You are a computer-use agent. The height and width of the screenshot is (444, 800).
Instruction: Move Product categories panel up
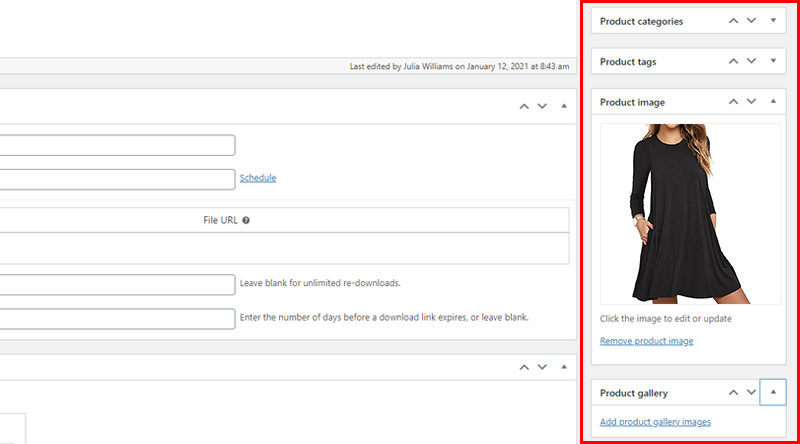[x=733, y=21]
